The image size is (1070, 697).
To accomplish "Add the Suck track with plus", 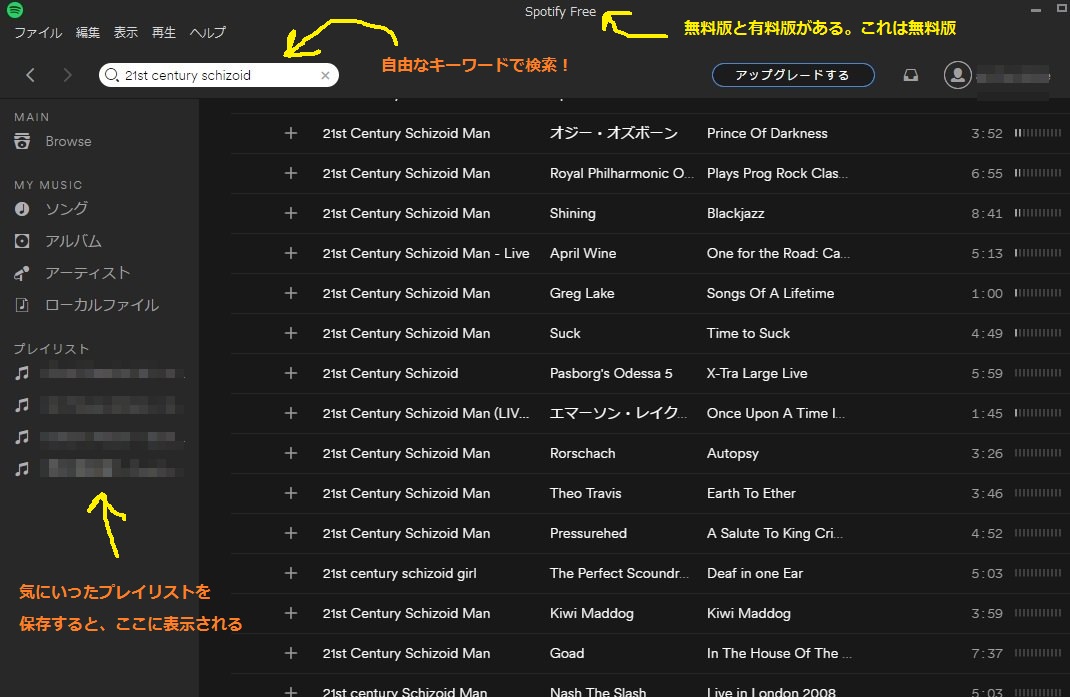I will pyautogui.click(x=291, y=333).
